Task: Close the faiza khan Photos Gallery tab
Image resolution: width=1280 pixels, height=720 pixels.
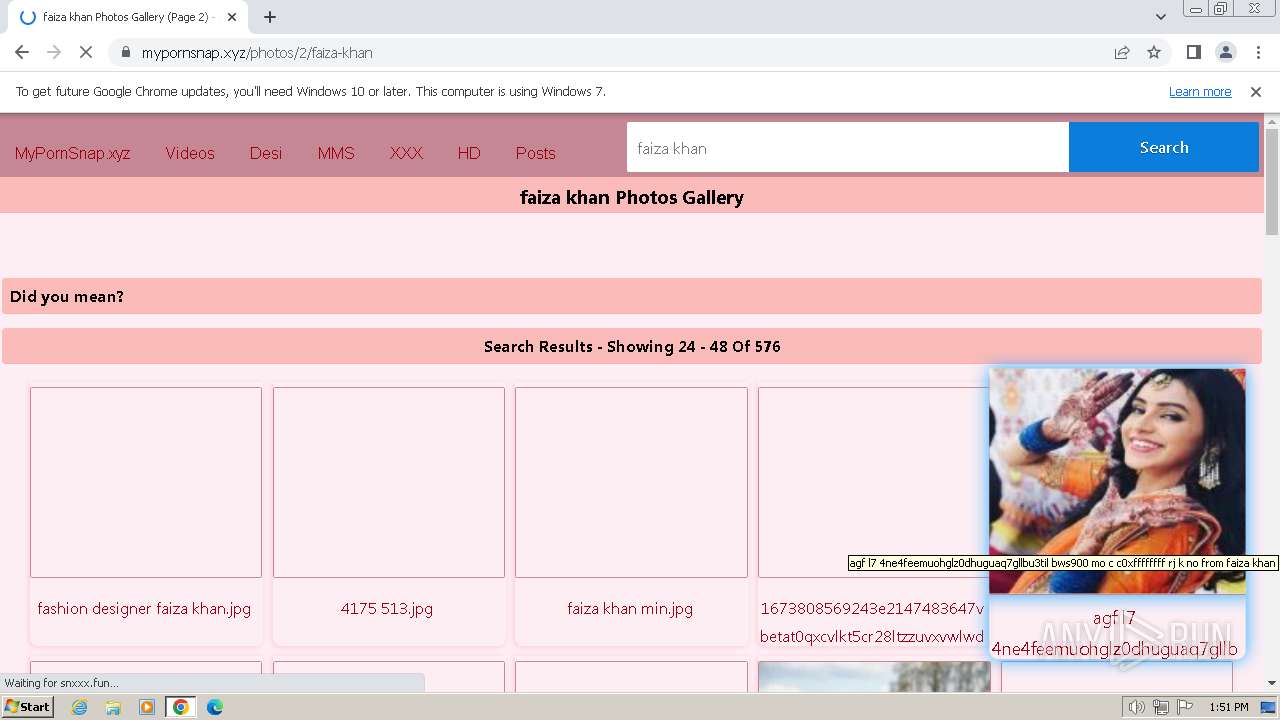Action: [232, 17]
